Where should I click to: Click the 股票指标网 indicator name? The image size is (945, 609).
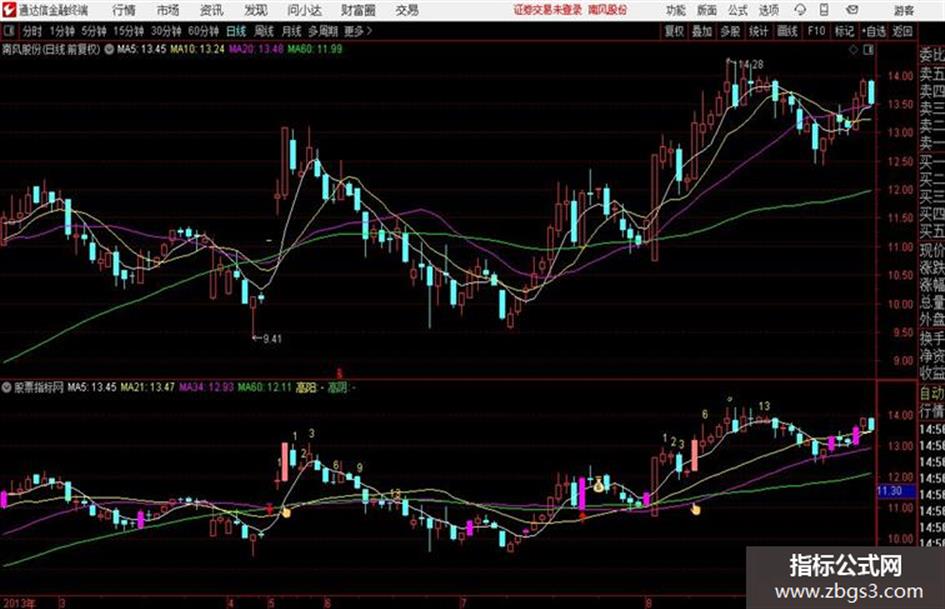tap(39, 387)
